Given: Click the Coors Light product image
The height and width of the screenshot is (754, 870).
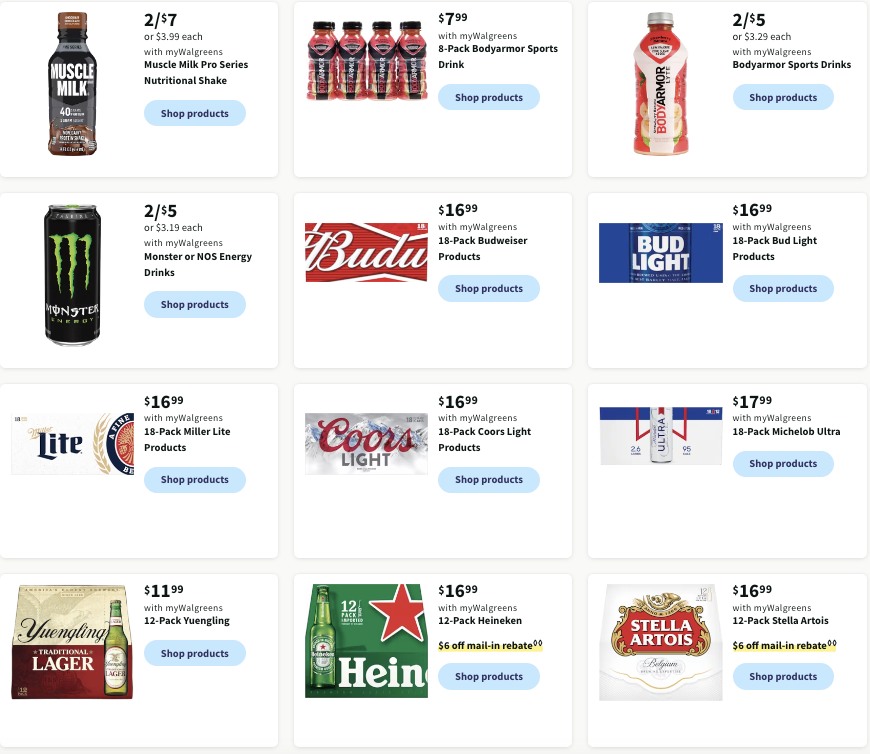Looking at the screenshot, I should [366, 444].
